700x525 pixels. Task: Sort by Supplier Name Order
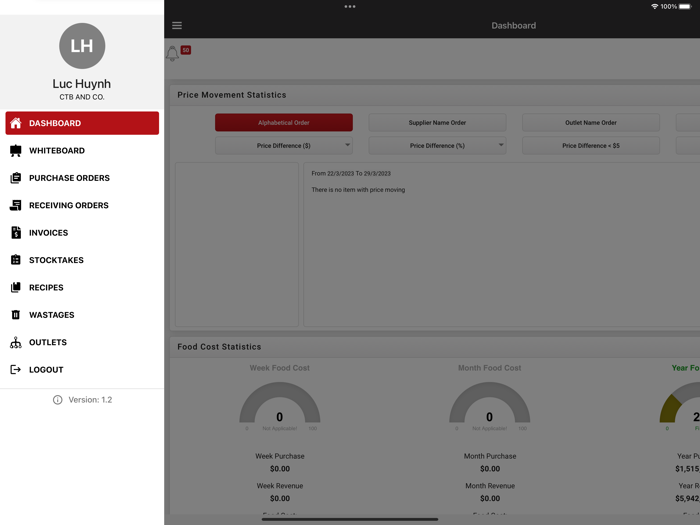(438, 123)
